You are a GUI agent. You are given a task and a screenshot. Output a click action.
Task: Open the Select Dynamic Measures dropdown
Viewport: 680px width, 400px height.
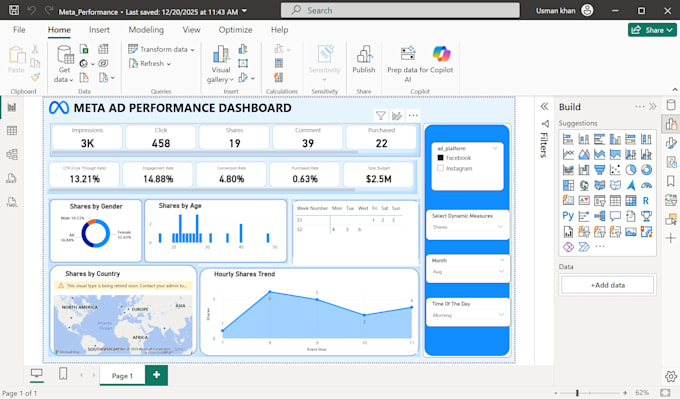click(x=468, y=227)
